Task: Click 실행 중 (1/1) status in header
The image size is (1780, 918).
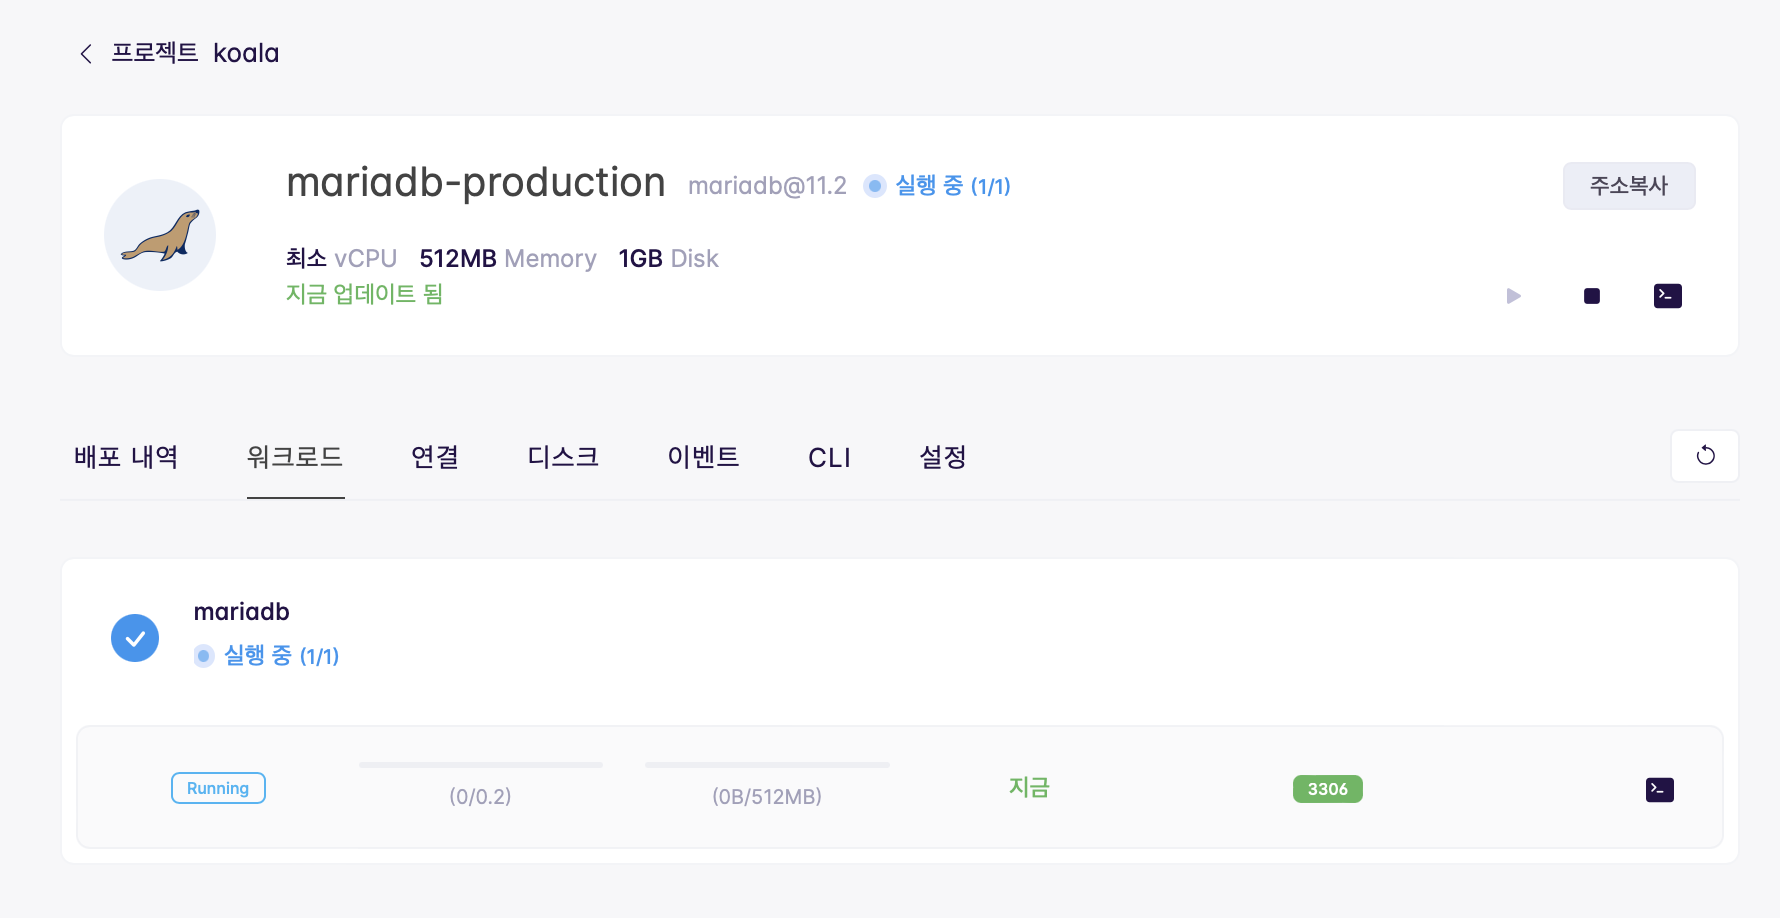Action: 952,186
